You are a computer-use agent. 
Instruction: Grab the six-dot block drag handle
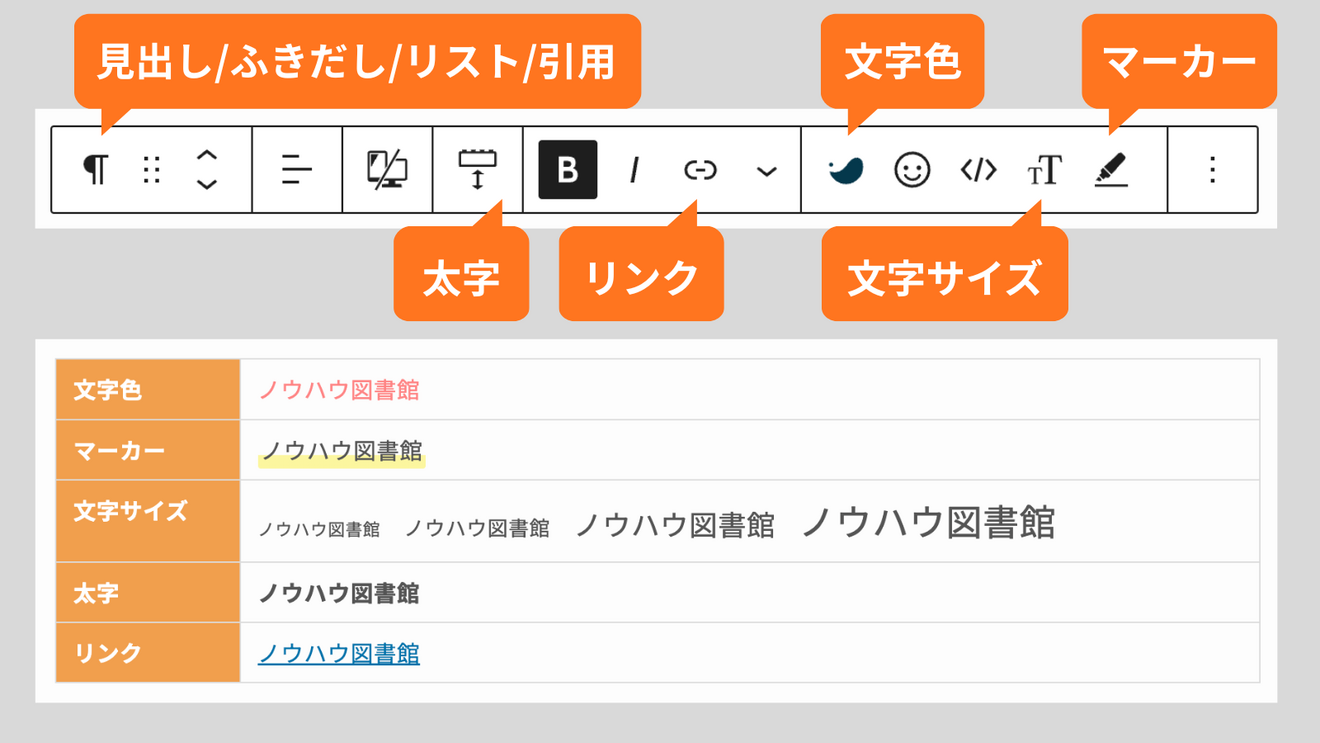click(x=151, y=170)
